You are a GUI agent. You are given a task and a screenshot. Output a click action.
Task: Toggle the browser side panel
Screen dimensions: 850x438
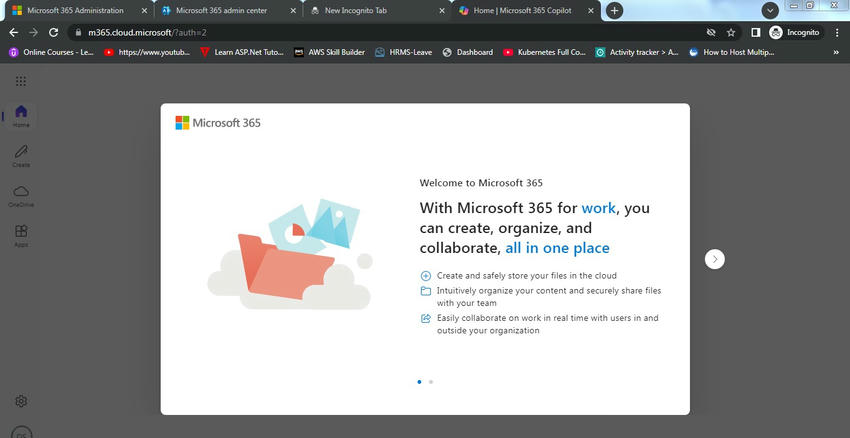tap(756, 33)
